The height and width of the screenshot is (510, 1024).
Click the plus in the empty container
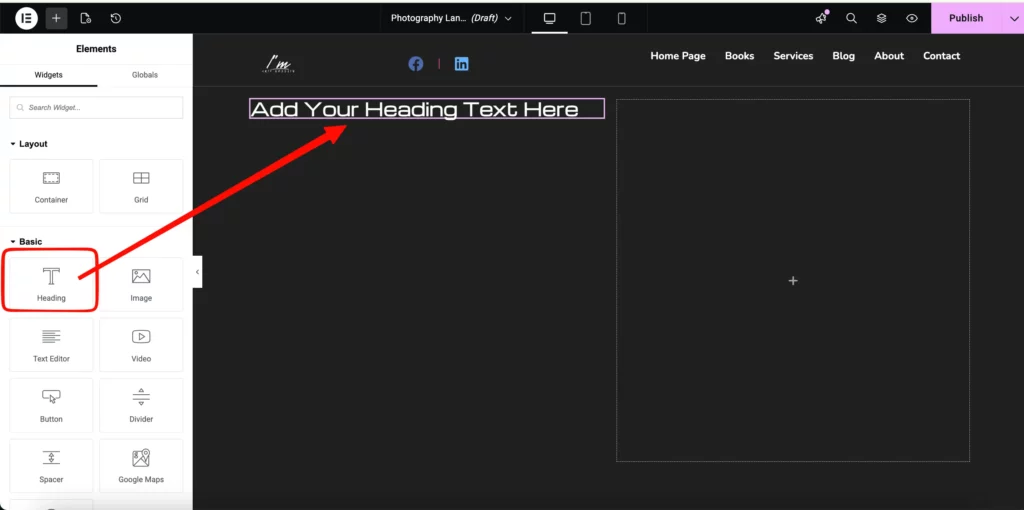pos(793,281)
